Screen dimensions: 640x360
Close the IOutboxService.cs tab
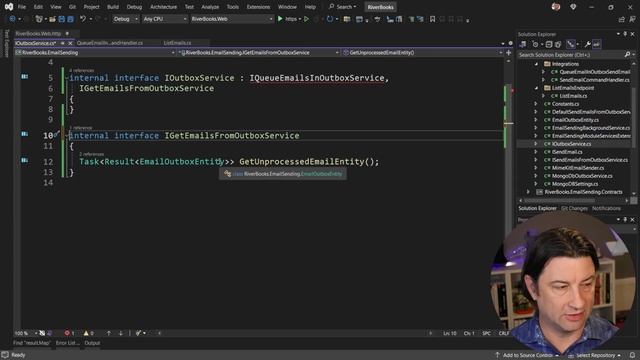(70, 43)
